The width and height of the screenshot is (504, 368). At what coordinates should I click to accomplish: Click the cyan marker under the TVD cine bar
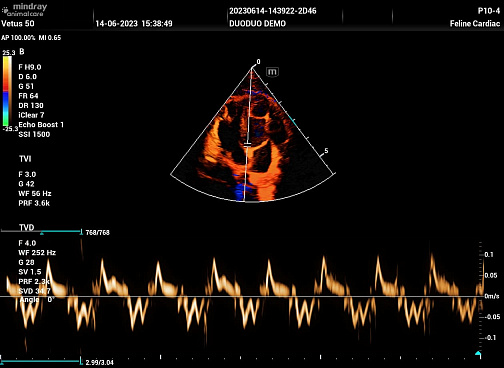(42, 234)
